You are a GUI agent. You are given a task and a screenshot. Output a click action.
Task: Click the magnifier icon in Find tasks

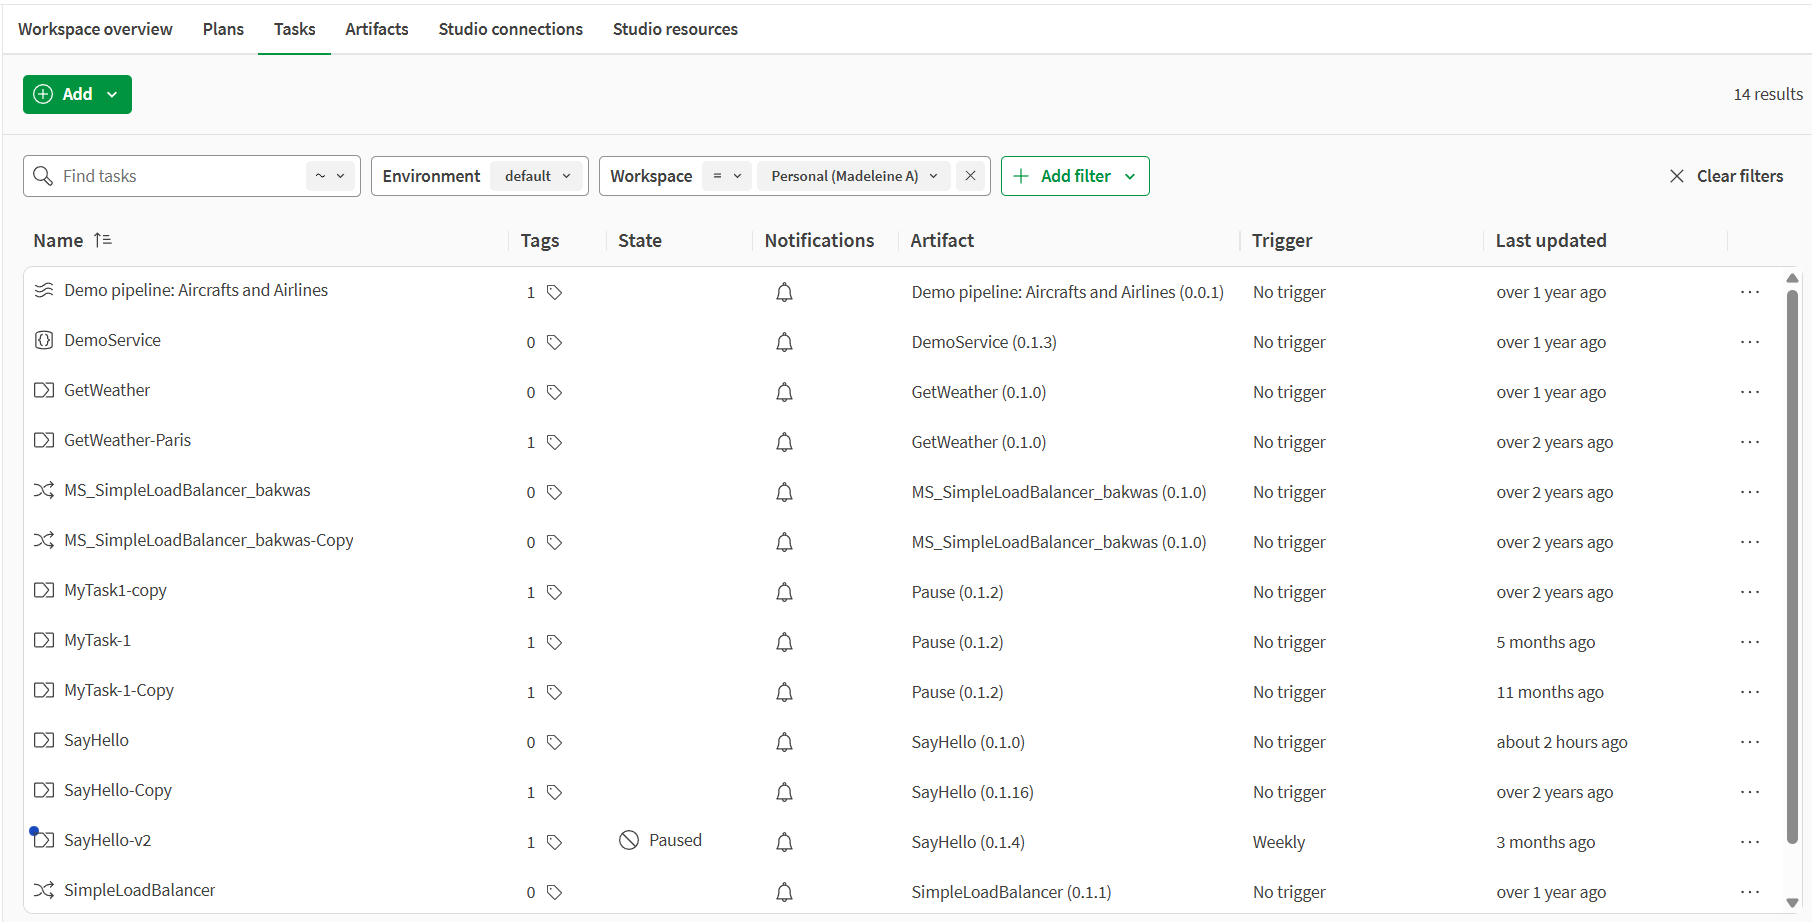click(43, 175)
